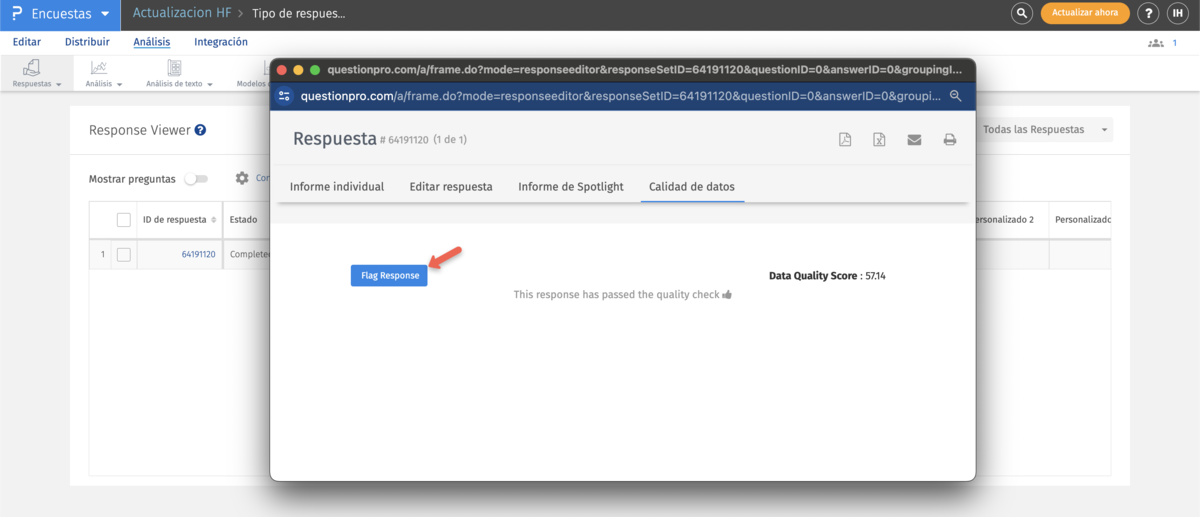This screenshot has width=1200, height=517.
Task: Click the Response Viewer help icon
Action: (x=200, y=130)
